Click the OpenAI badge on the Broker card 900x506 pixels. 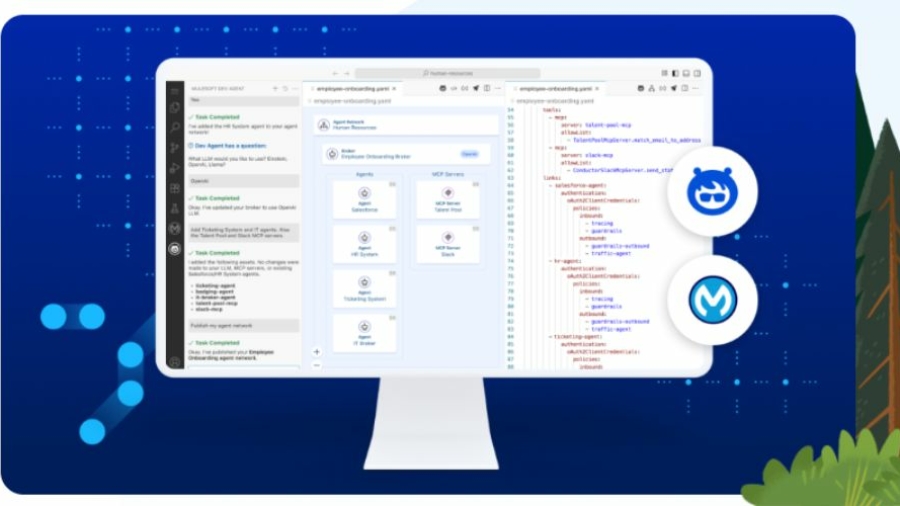point(470,154)
